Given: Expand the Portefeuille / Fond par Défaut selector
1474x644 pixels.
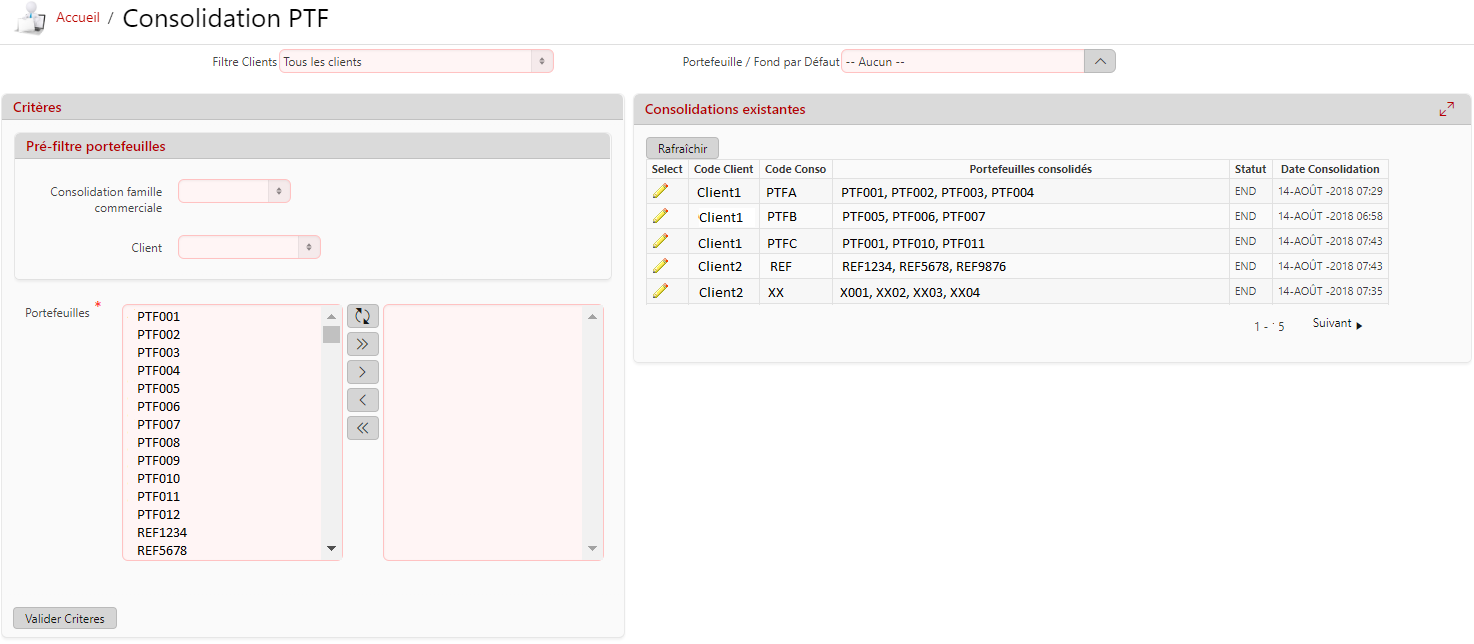Looking at the screenshot, I should (x=1099, y=62).
